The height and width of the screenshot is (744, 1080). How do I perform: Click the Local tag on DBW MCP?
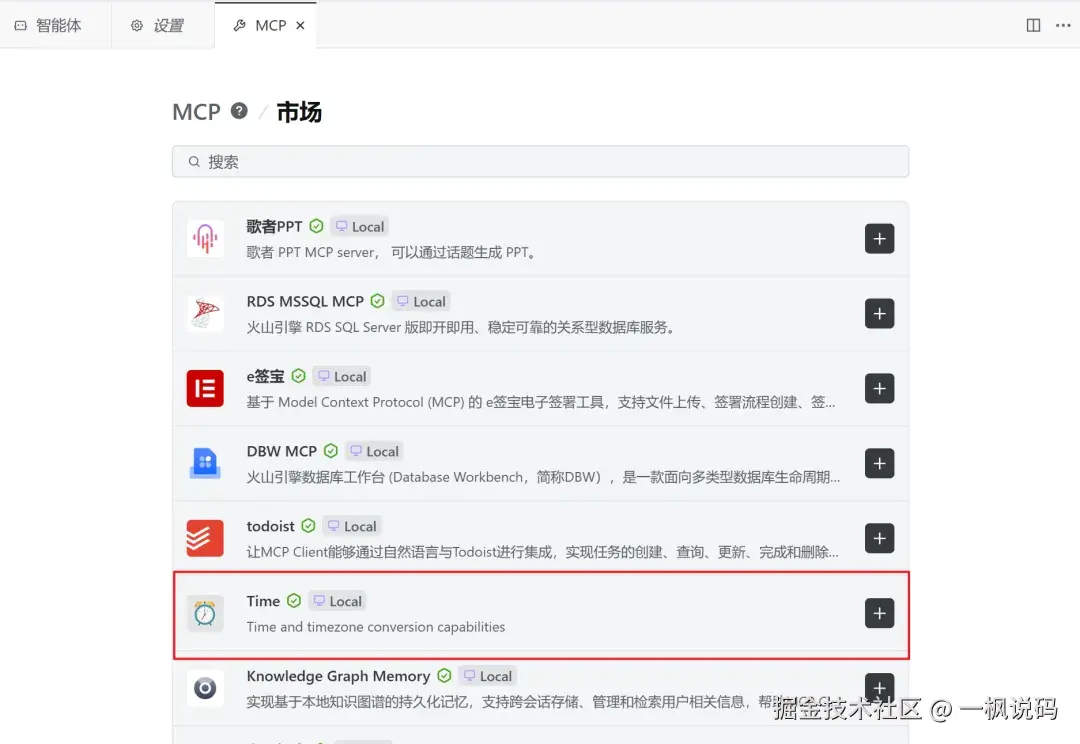coord(374,451)
